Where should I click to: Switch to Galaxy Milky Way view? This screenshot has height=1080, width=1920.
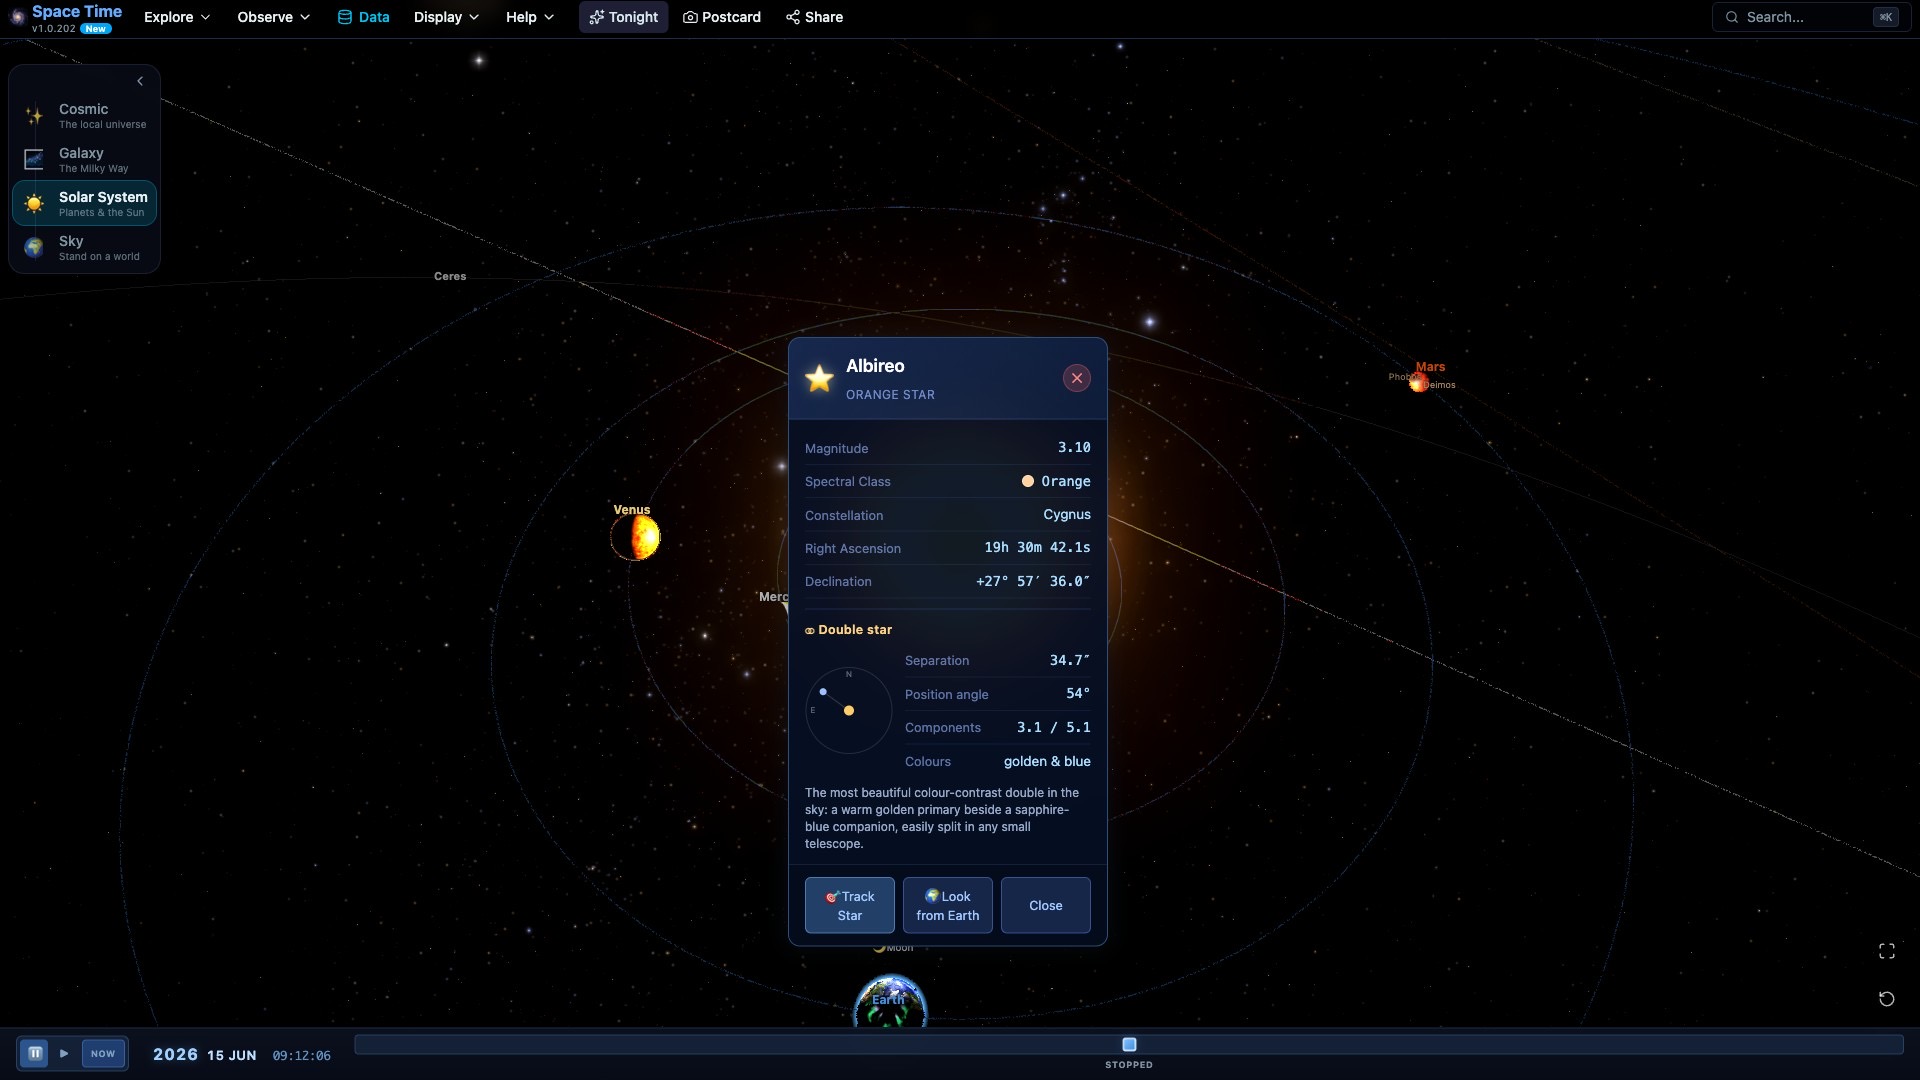[84, 160]
